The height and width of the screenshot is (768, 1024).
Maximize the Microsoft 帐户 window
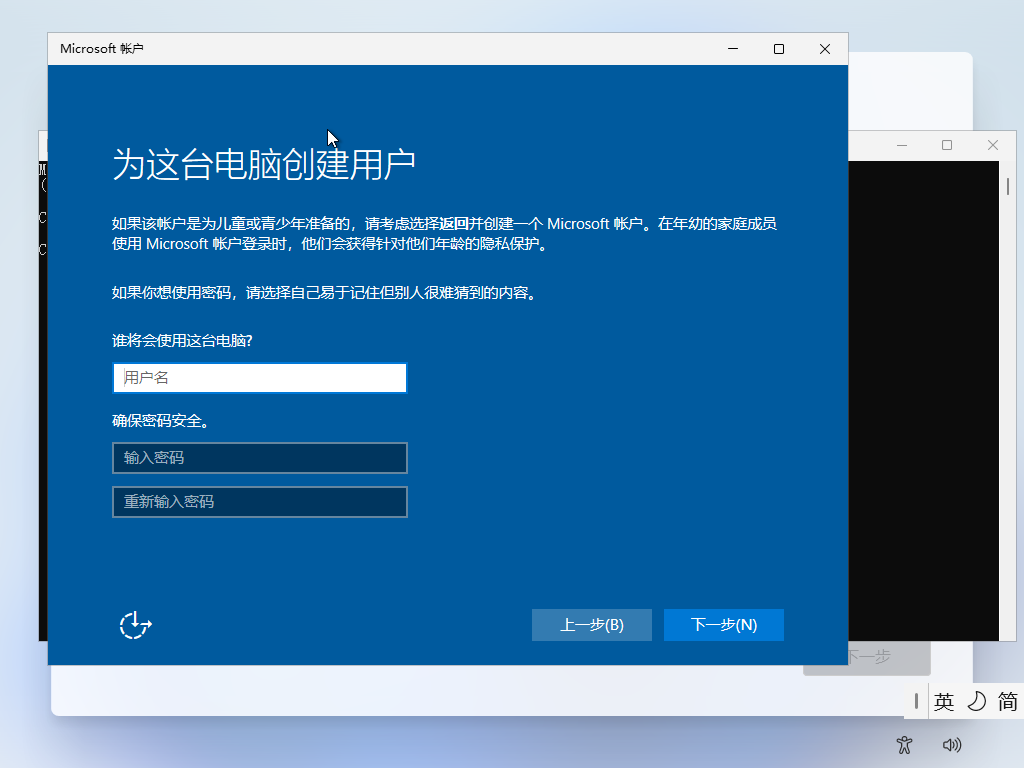click(778, 49)
